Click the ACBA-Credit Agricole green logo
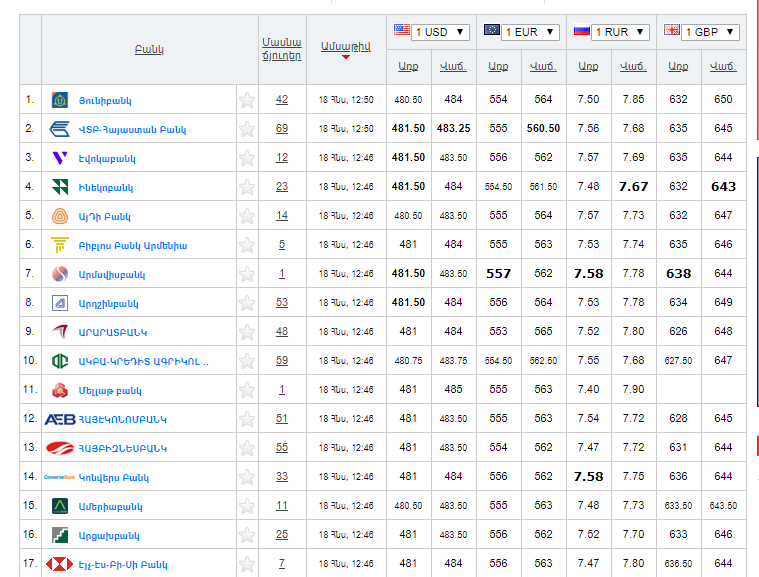759x577 pixels. point(60,361)
